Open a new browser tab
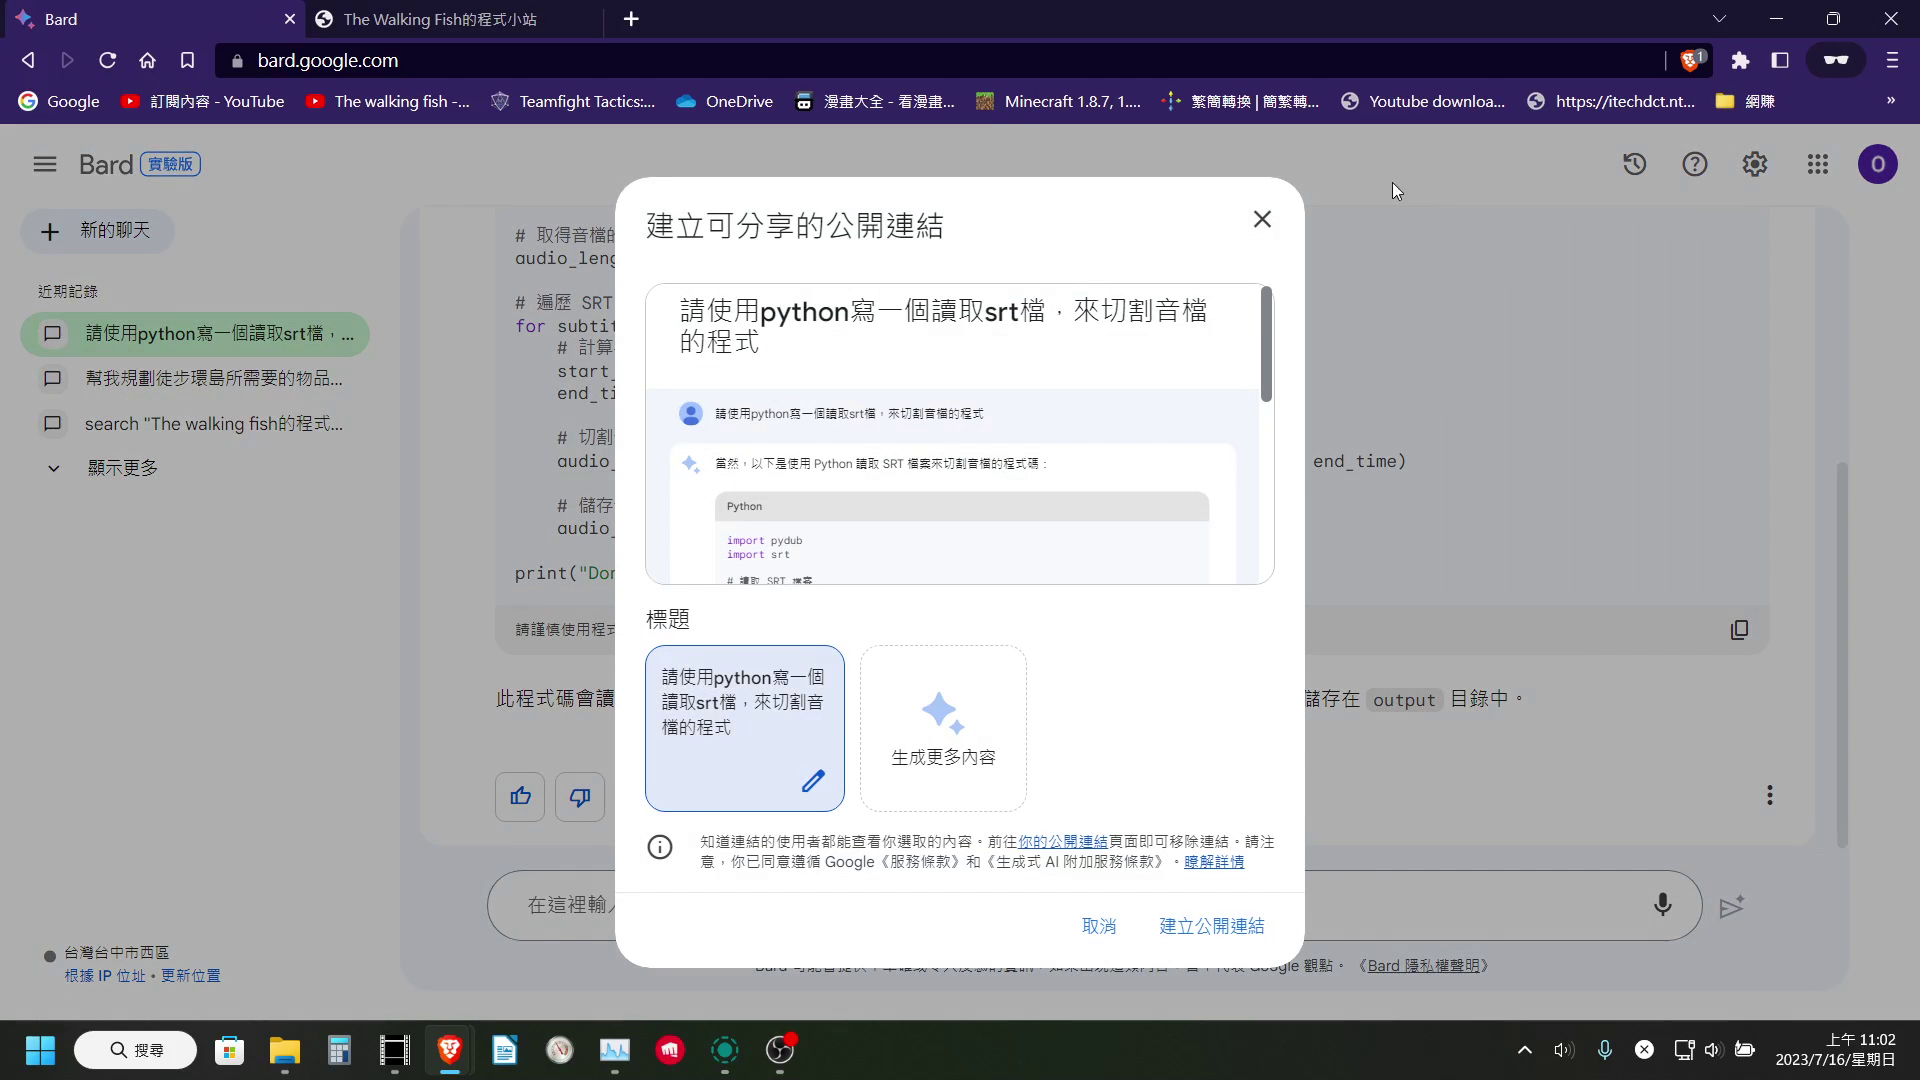Screen dimensions: 1920x1080 pyautogui.click(x=631, y=19)
